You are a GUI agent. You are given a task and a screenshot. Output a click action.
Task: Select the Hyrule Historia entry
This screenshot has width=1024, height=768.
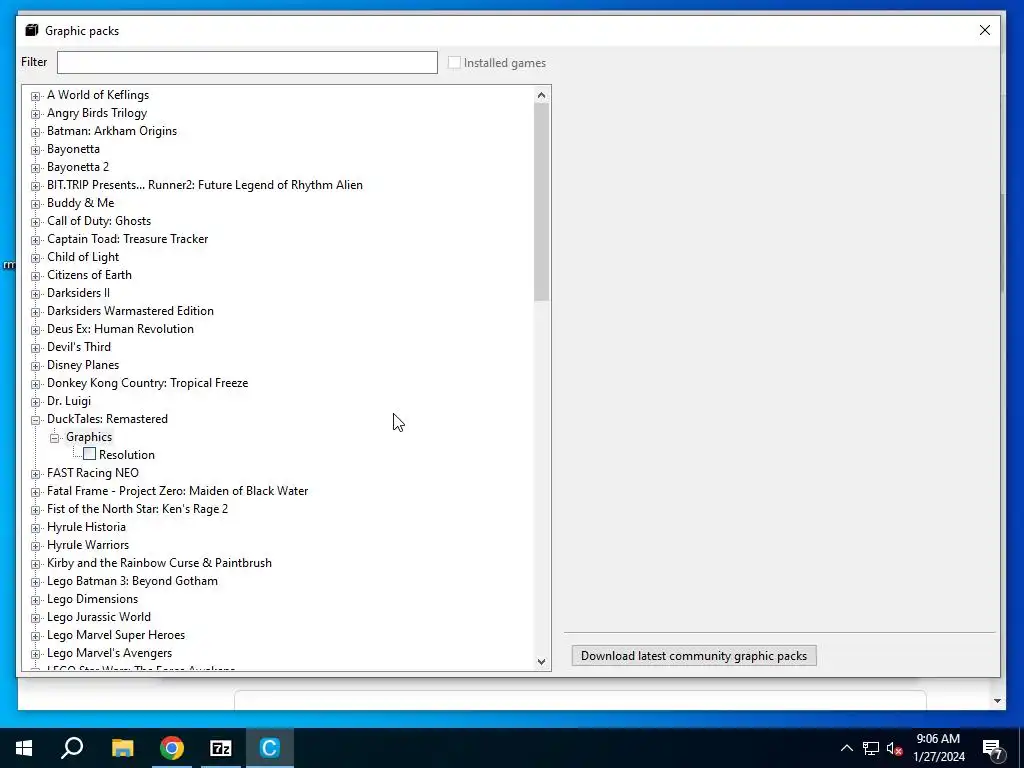click(x=86, y=527)
